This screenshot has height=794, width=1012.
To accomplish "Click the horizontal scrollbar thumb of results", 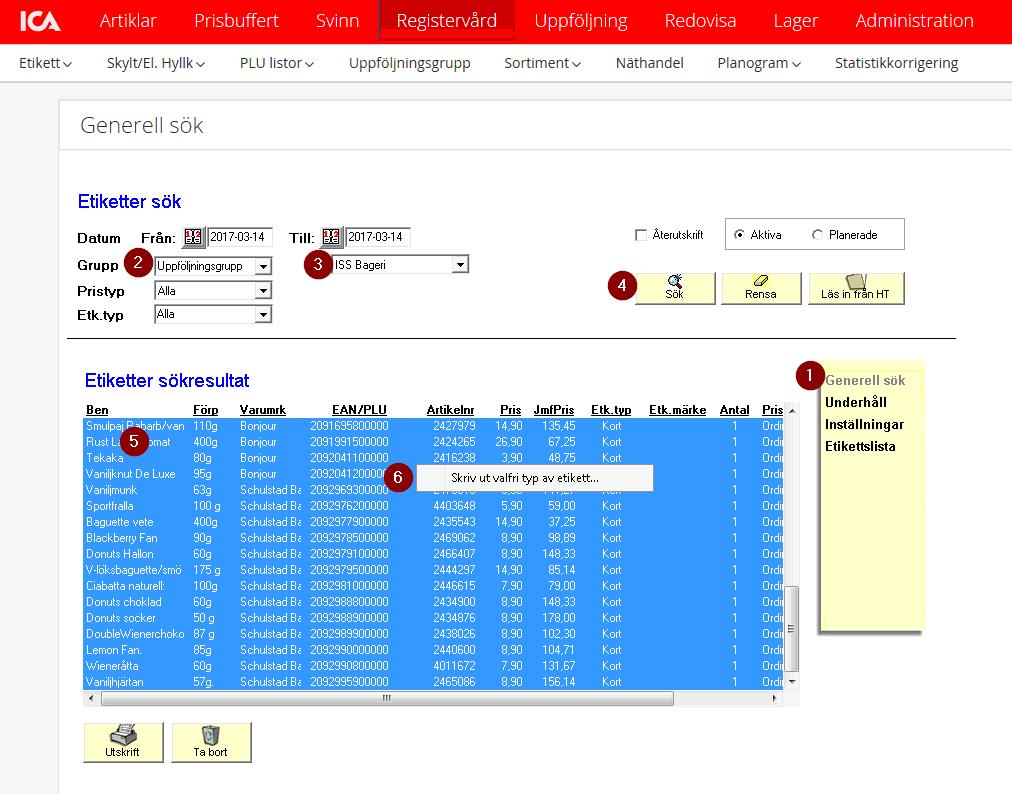I will [387, 698].
